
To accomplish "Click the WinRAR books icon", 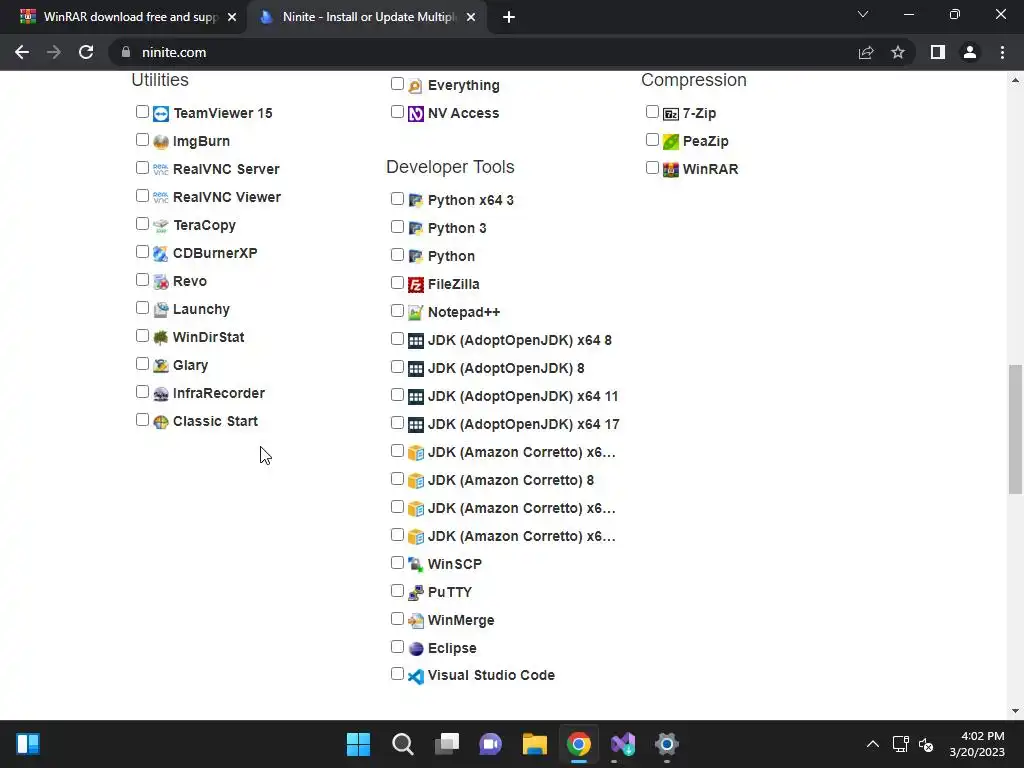I will 671,170.
